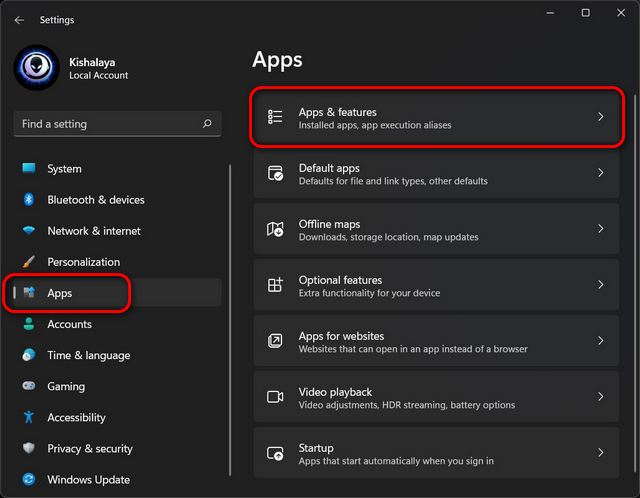The height and width of the screenshot is (498, 640).
Task: Expand Startup chevron
Action: coord(600,452)
